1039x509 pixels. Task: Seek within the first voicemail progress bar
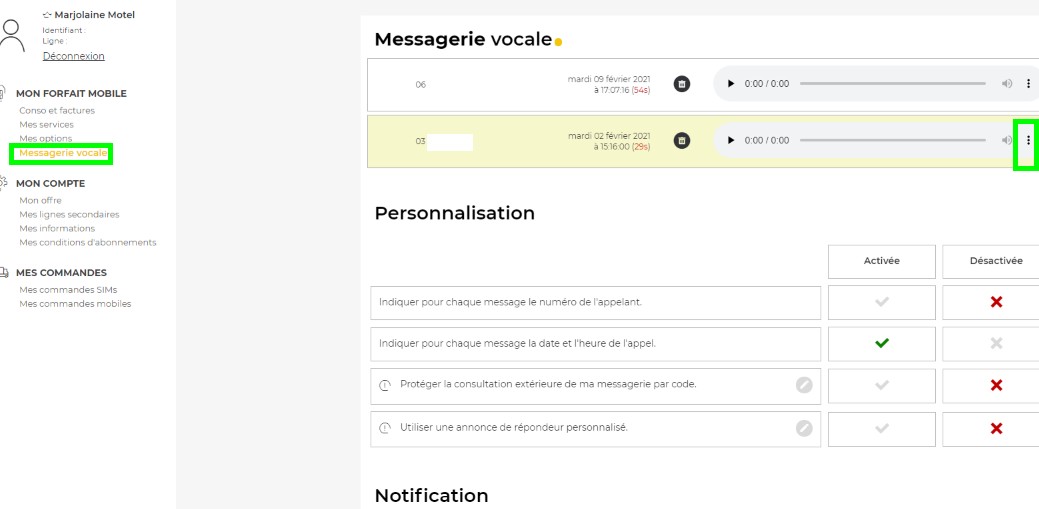892,84
